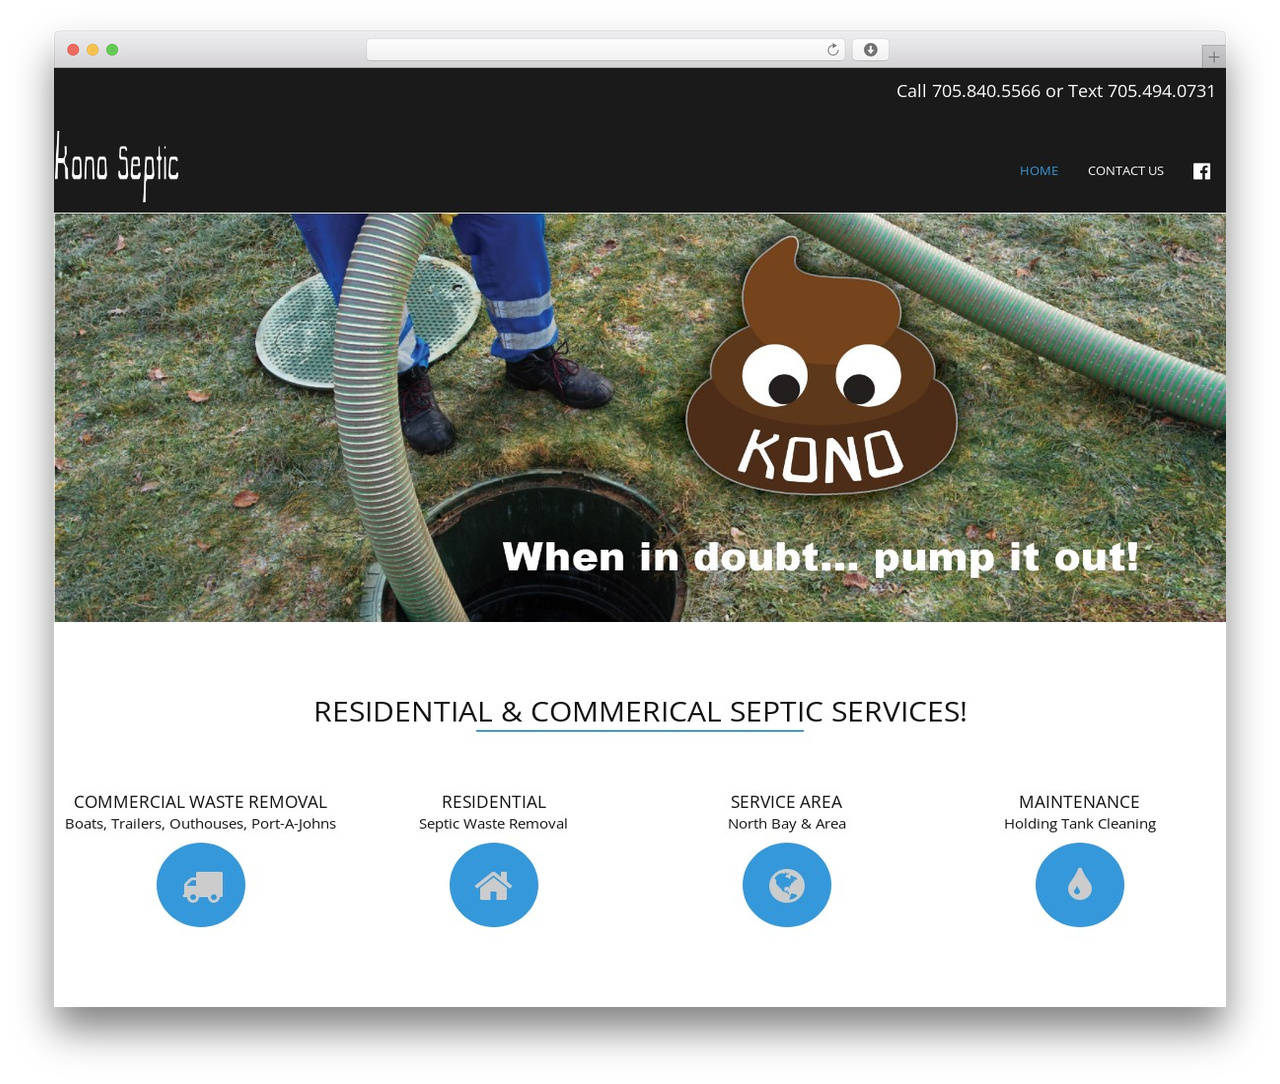Click the maintenance water drop icon
The height and width of the screenshot is (1084, 1280).
pos(1080,885)
